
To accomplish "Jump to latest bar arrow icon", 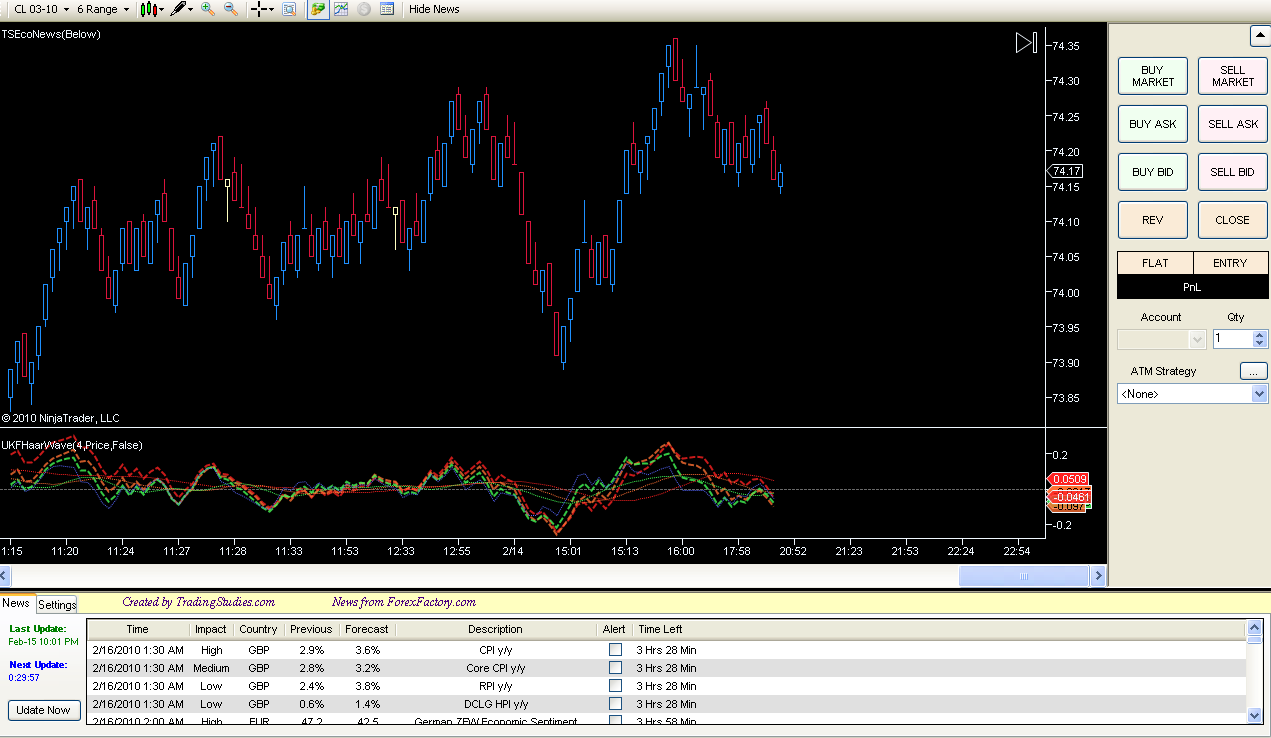I will (x=1026, y=43).
